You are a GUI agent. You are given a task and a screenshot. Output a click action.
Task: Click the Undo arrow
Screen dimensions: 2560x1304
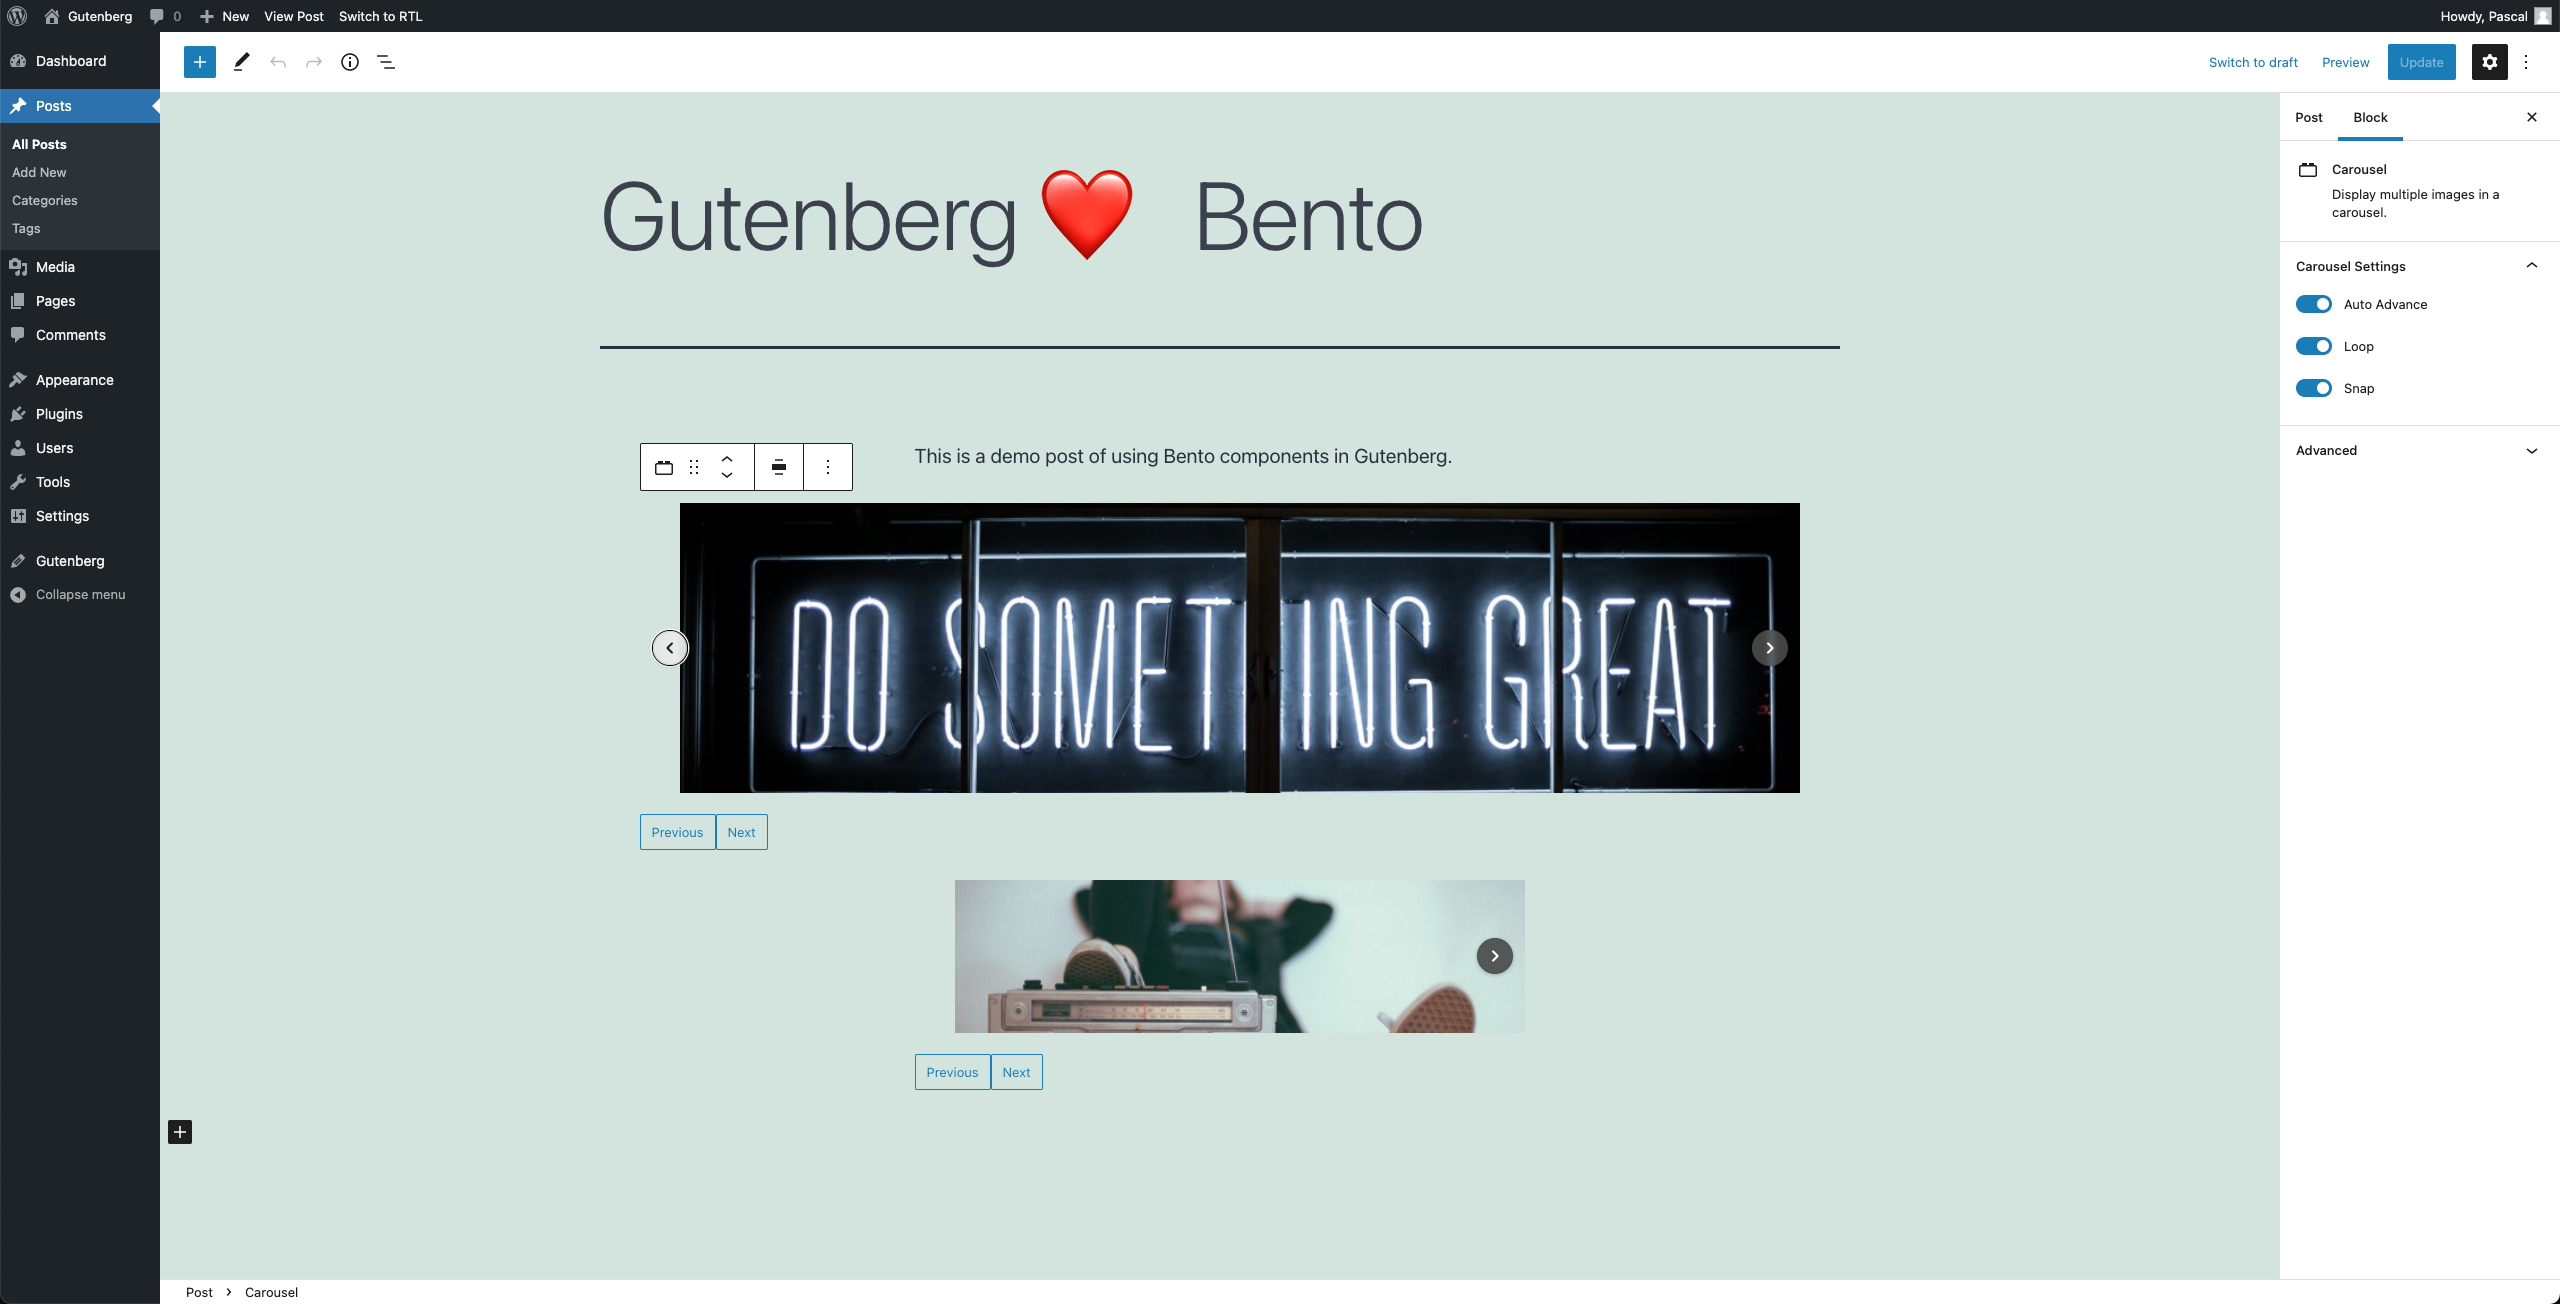[278, 62]
